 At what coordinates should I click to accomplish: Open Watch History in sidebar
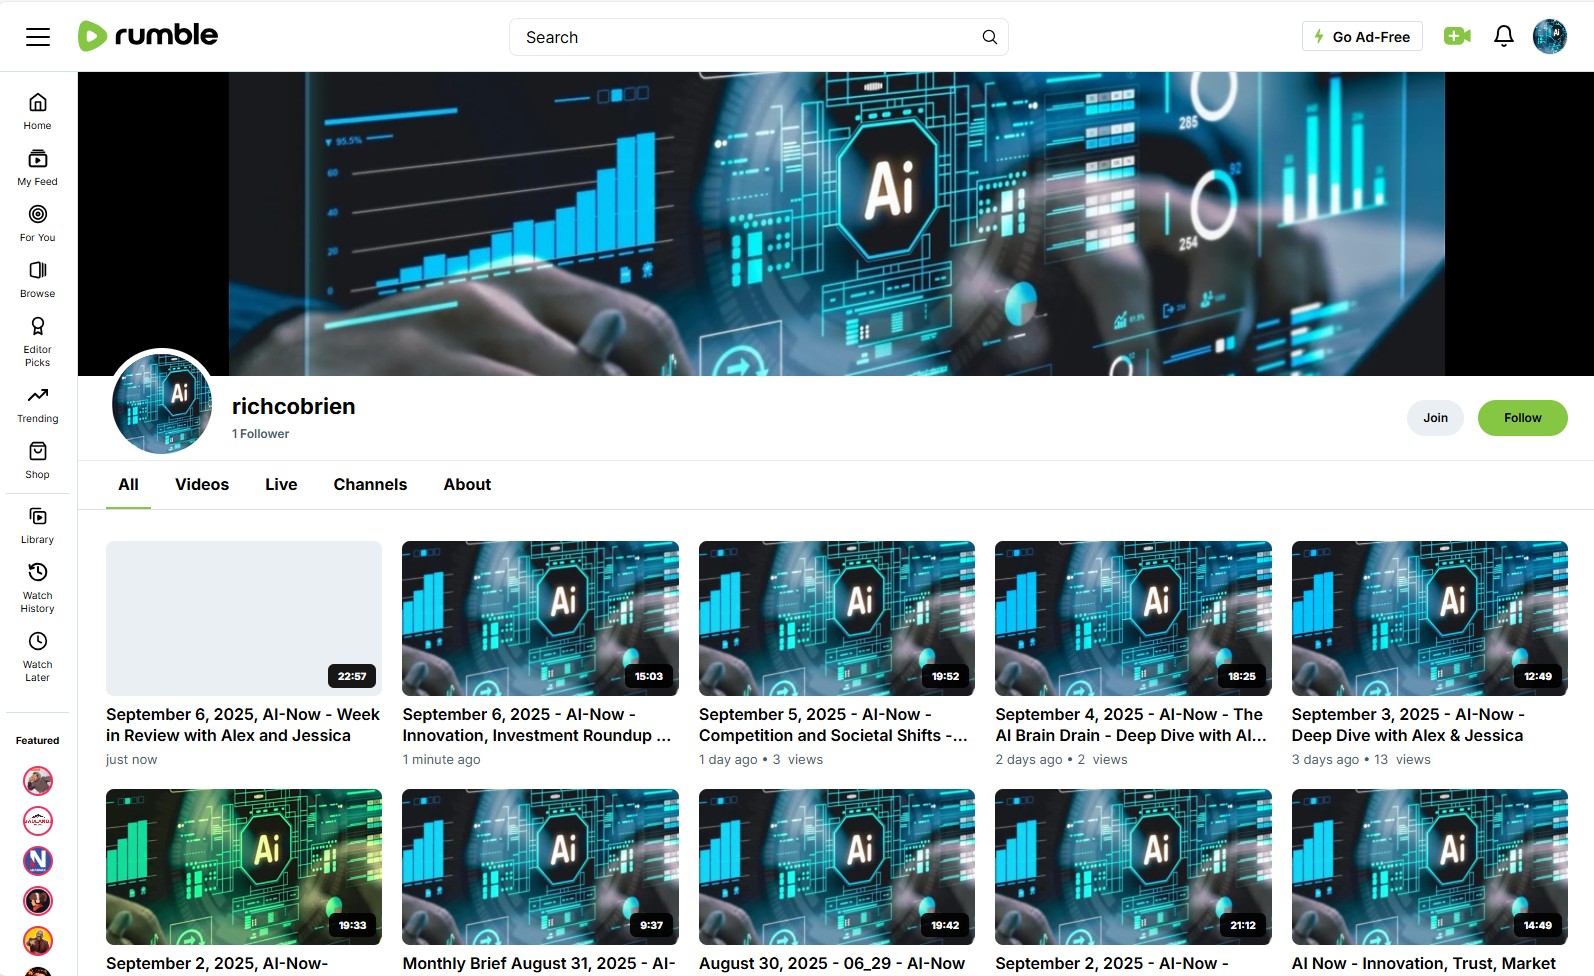click(x=38, y=586)
